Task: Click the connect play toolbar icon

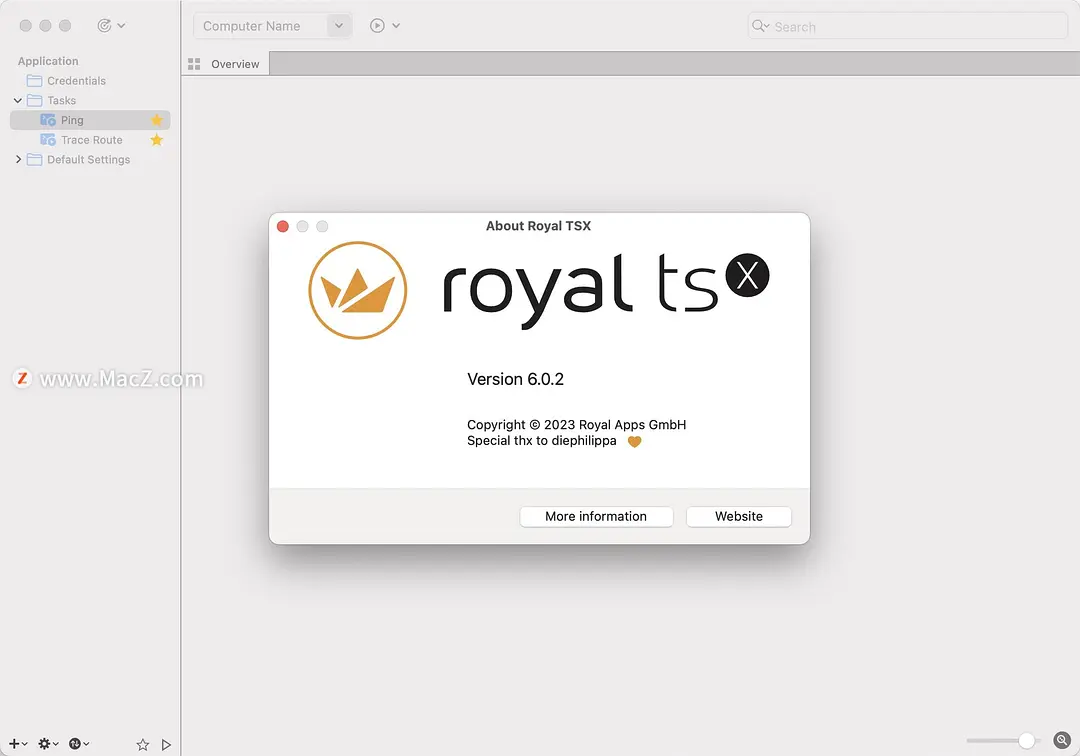Action: tap(377, 25)
